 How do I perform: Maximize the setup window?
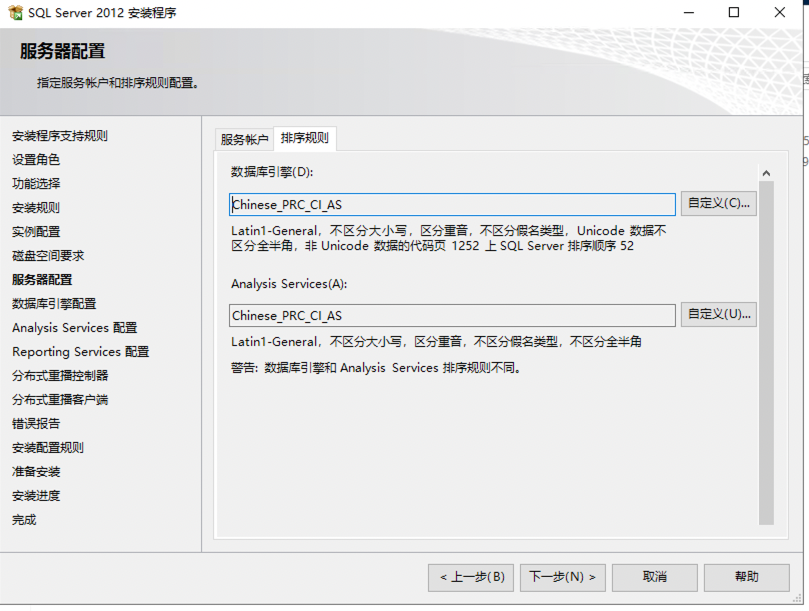(734, 13)
